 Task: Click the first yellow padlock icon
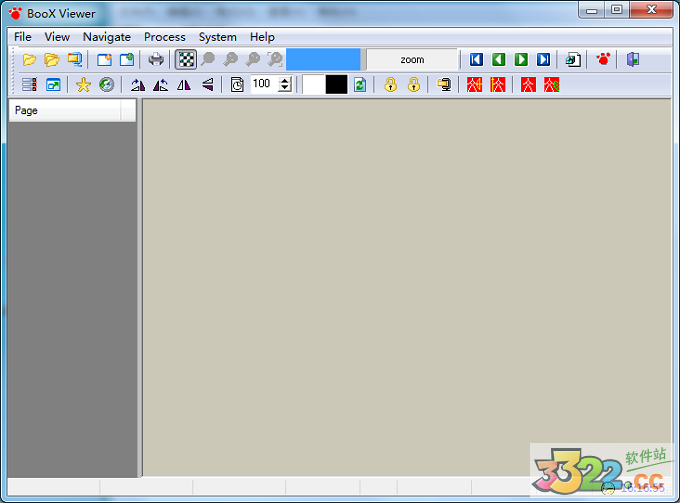coord(391,85)
